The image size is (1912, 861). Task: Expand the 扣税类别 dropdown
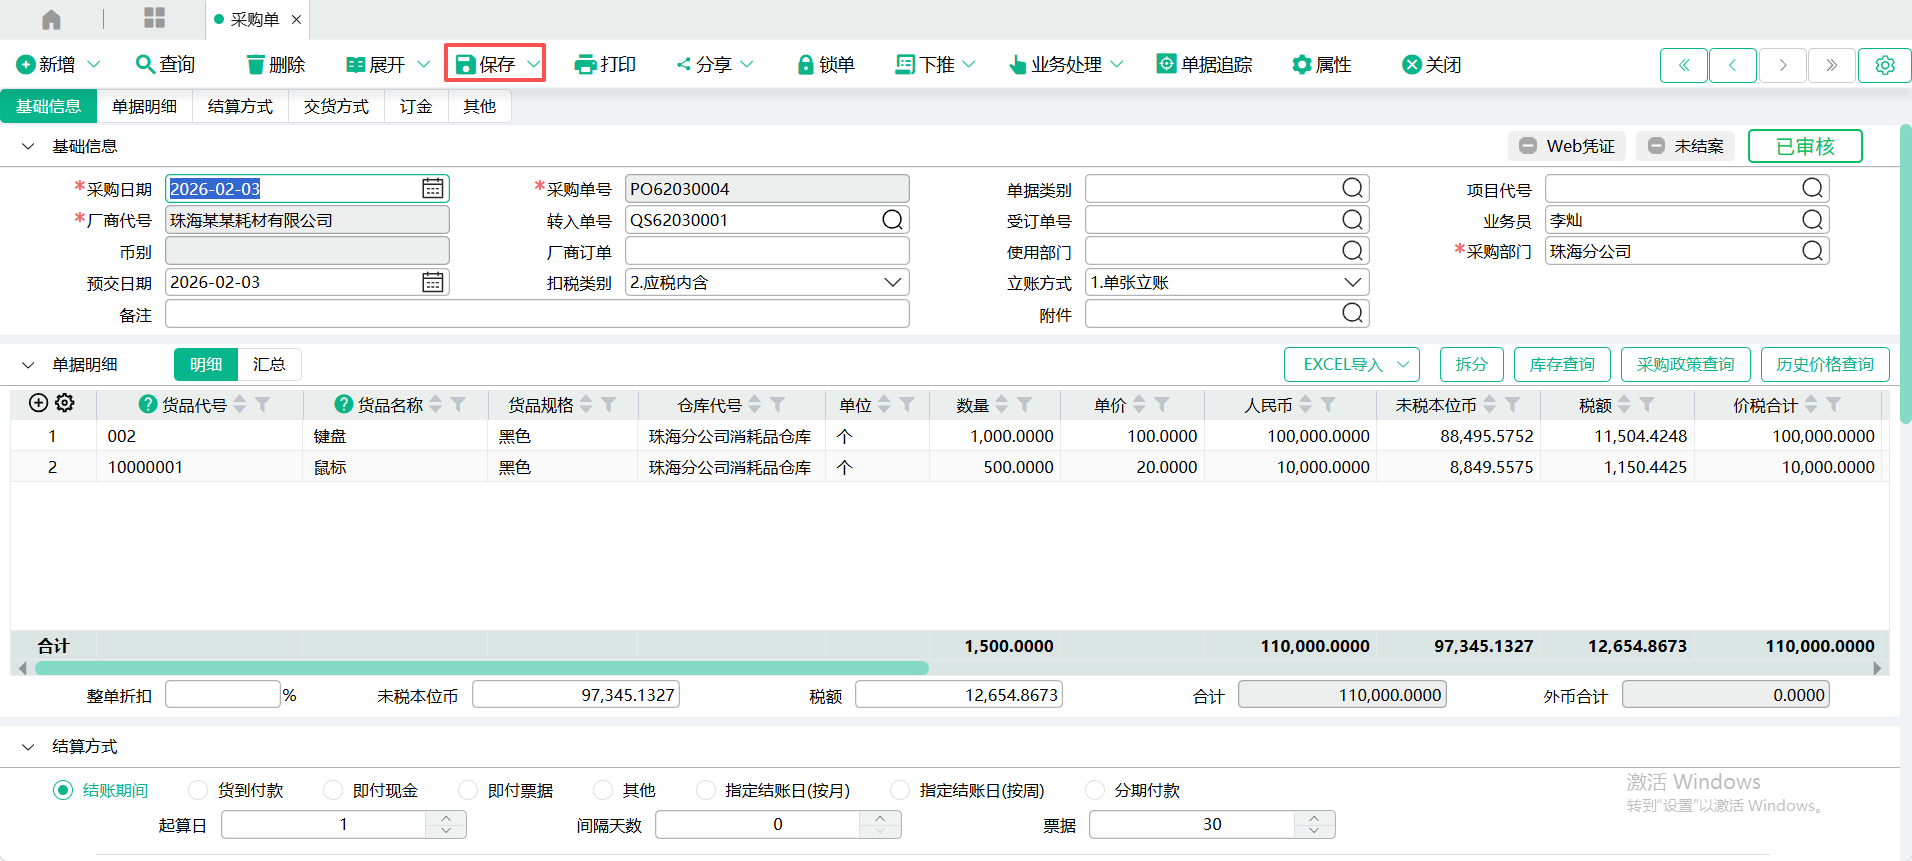coord(892,283)
